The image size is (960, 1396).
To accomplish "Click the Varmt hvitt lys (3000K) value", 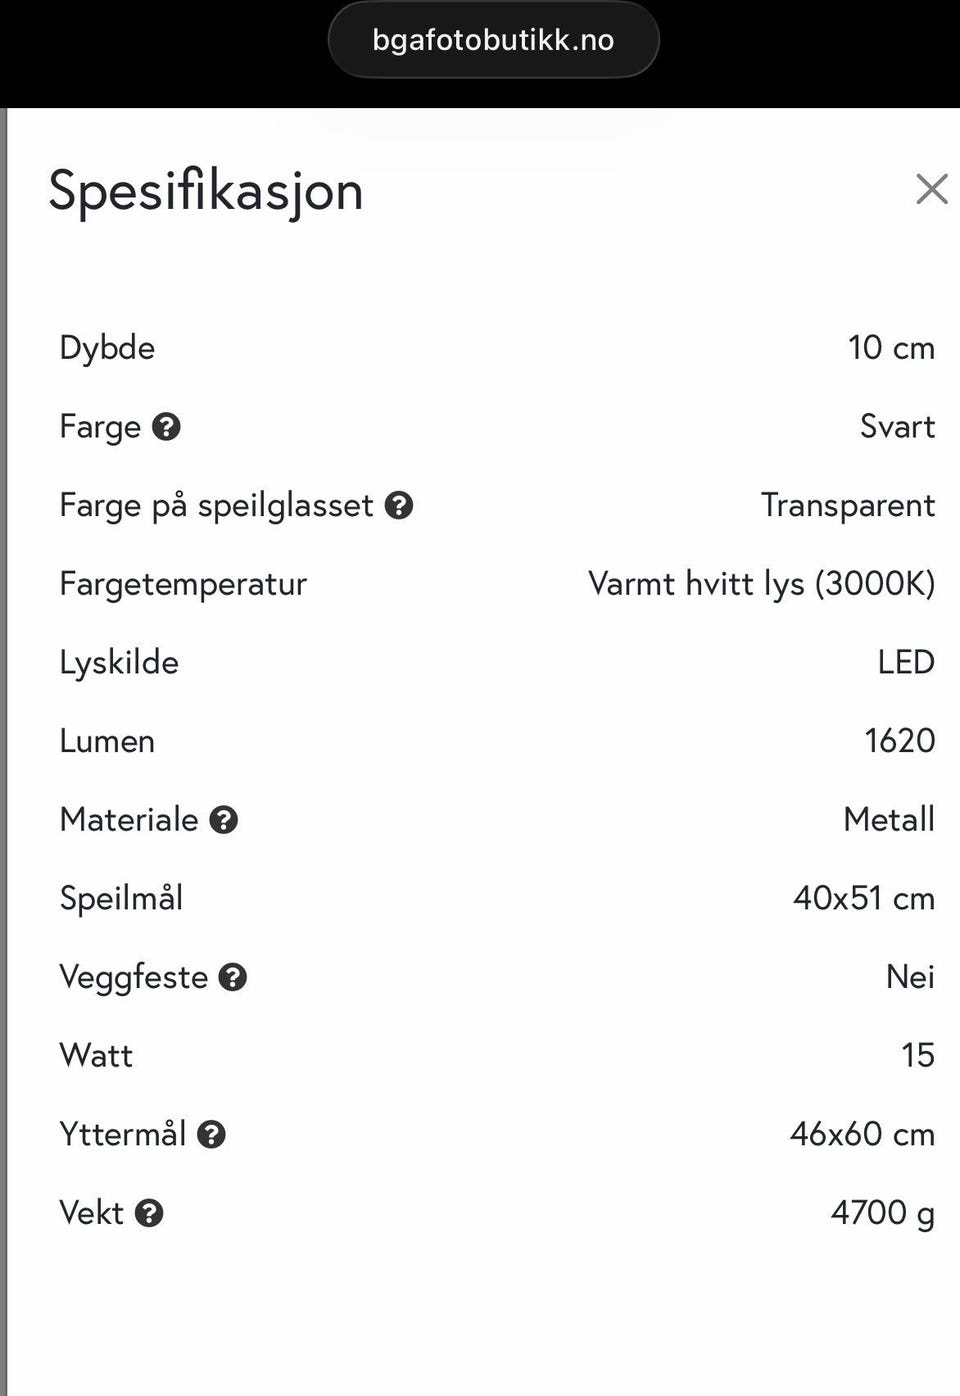I will [761, 584].
